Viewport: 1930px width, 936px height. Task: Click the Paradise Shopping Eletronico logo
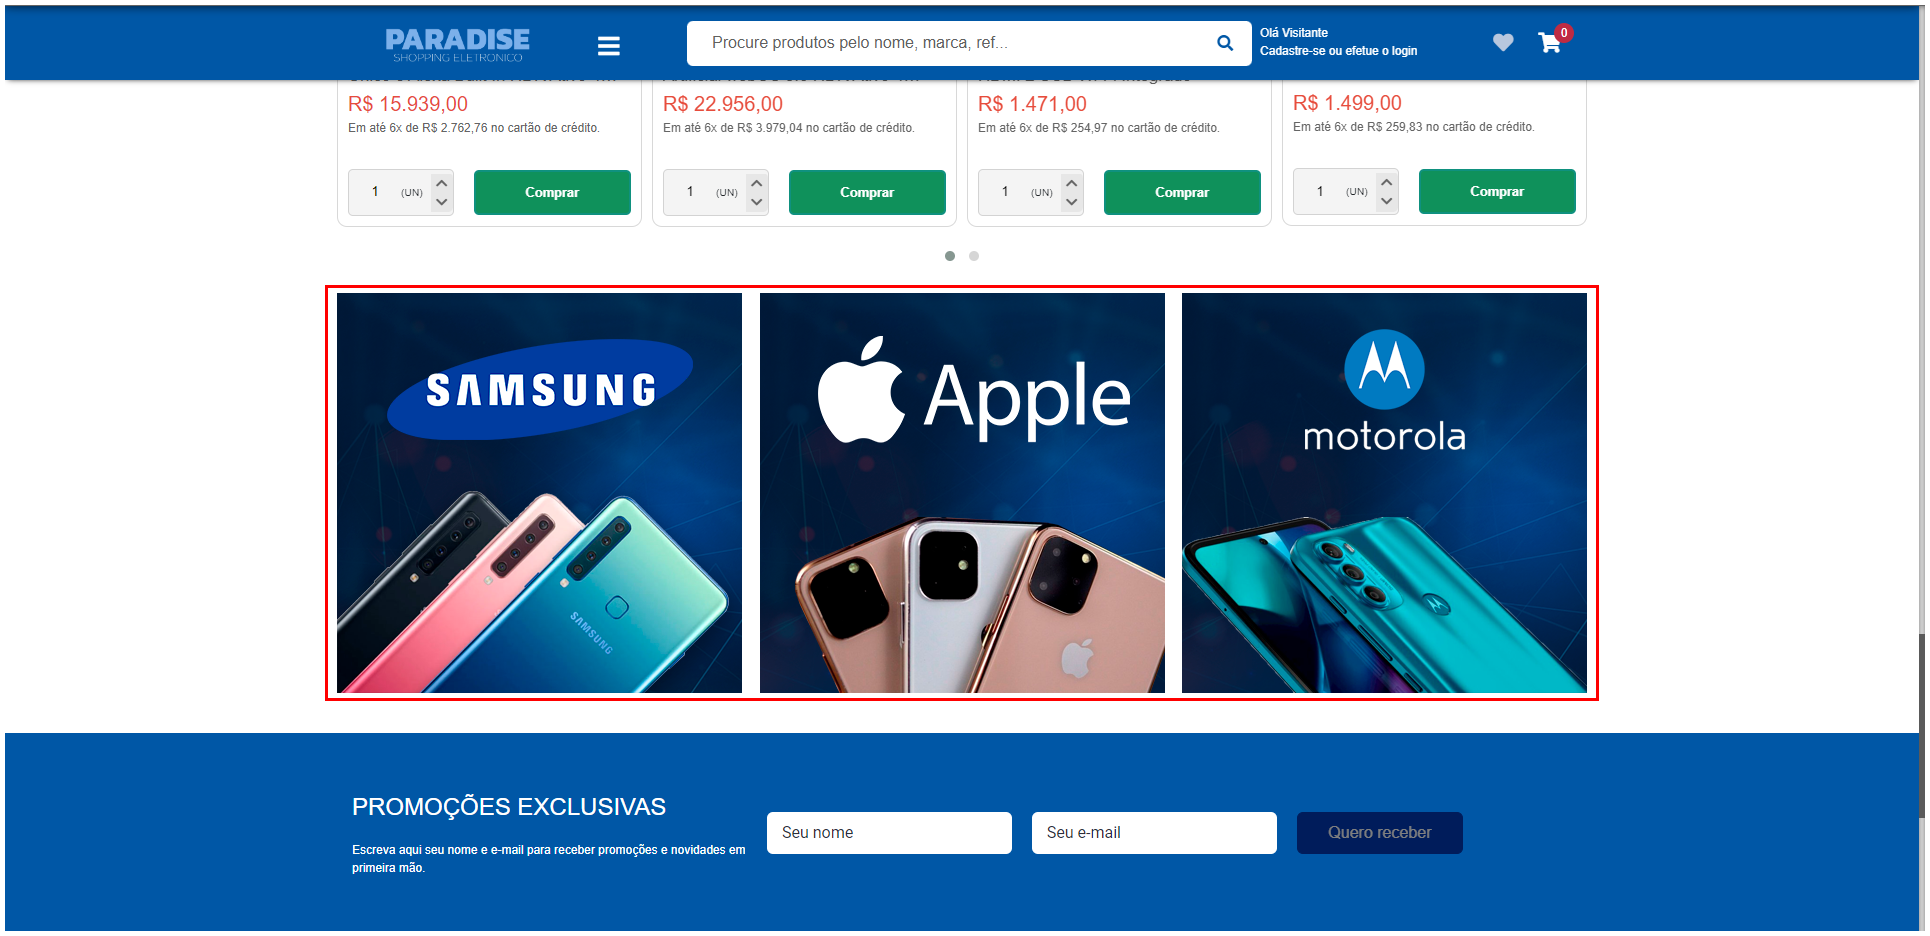tap(458, 45)
